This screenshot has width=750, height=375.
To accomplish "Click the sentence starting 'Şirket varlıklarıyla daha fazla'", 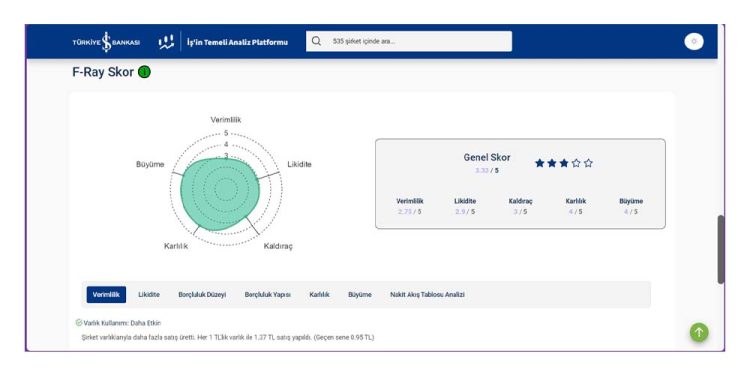I will 228,338.
